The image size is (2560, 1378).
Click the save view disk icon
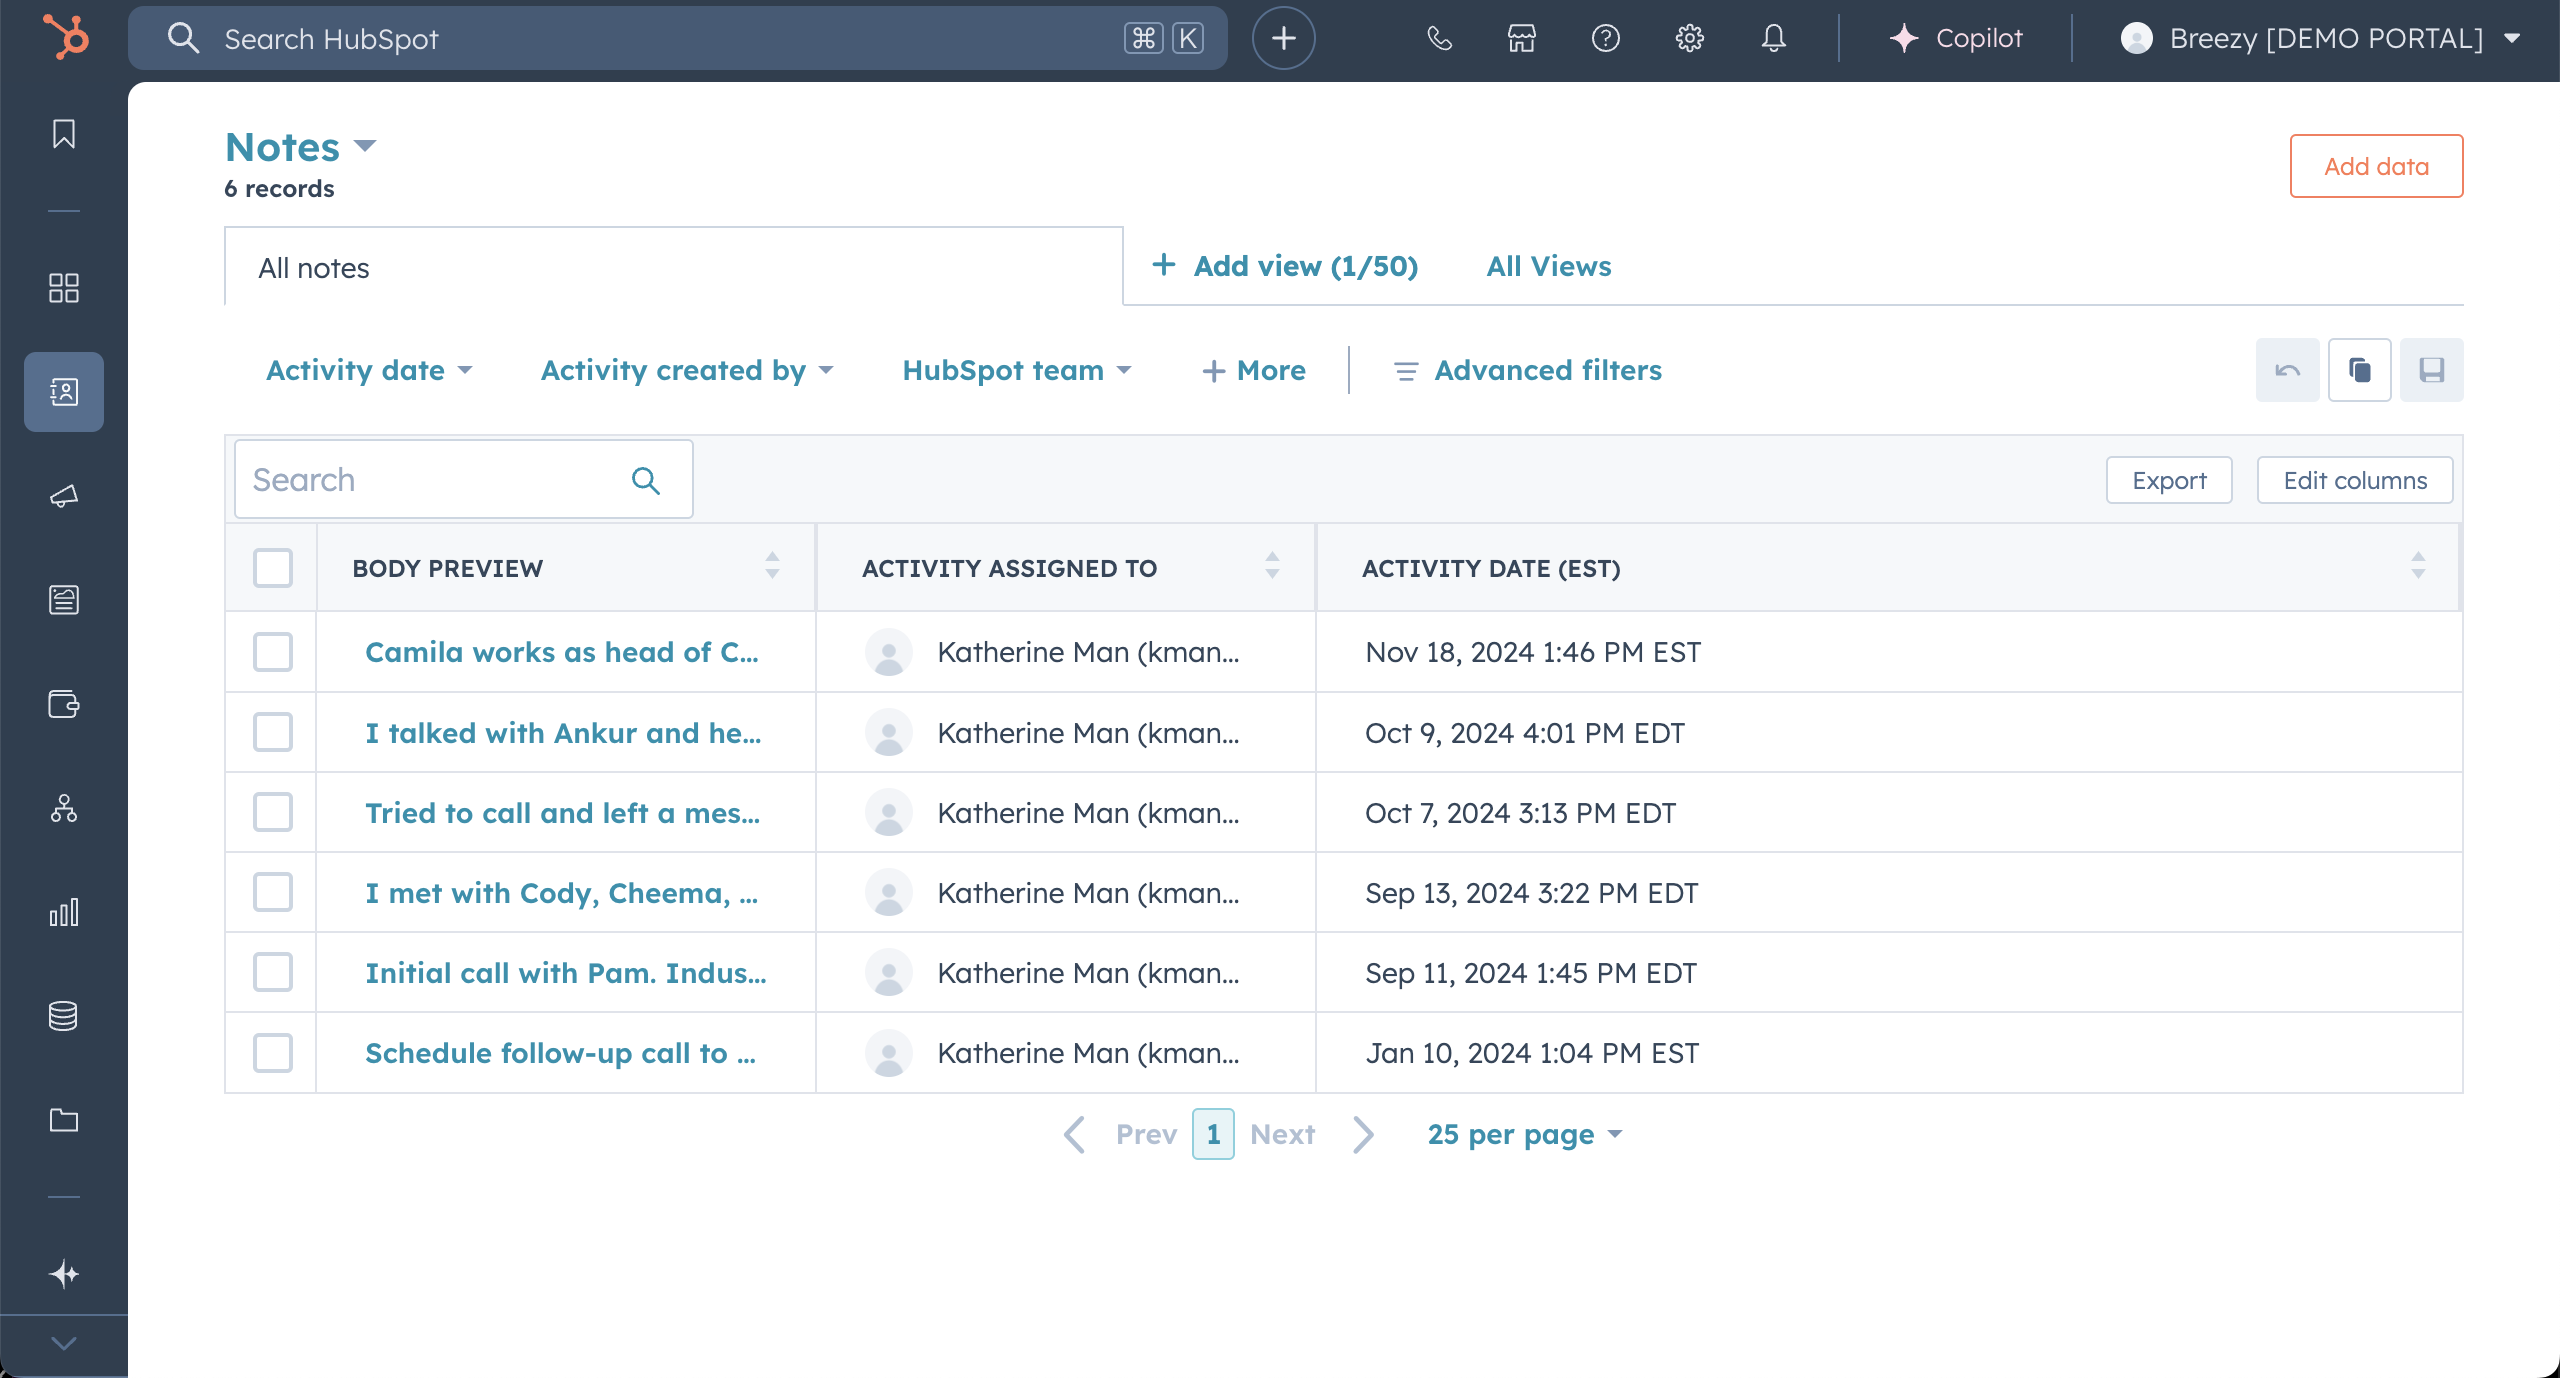2431,370
